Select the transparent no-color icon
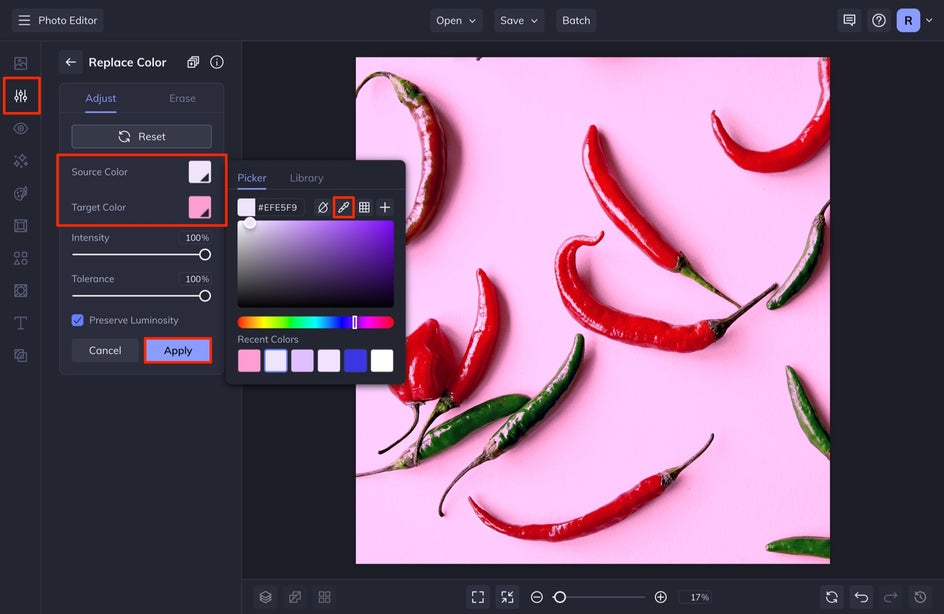 click(323, 207)
